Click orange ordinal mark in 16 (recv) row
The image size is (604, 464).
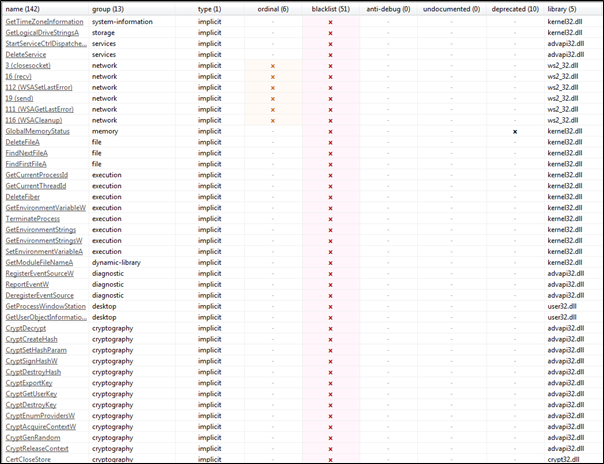pos(273,77)
